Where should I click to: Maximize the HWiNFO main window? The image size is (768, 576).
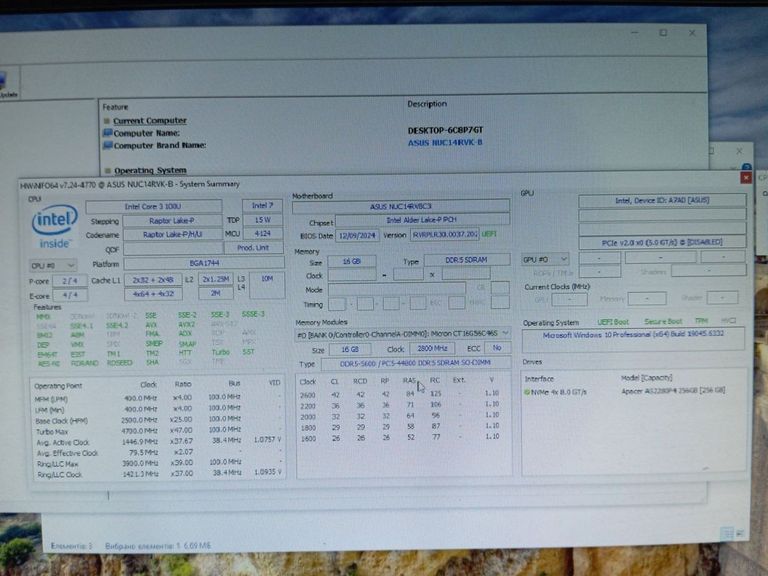(662, 33)
